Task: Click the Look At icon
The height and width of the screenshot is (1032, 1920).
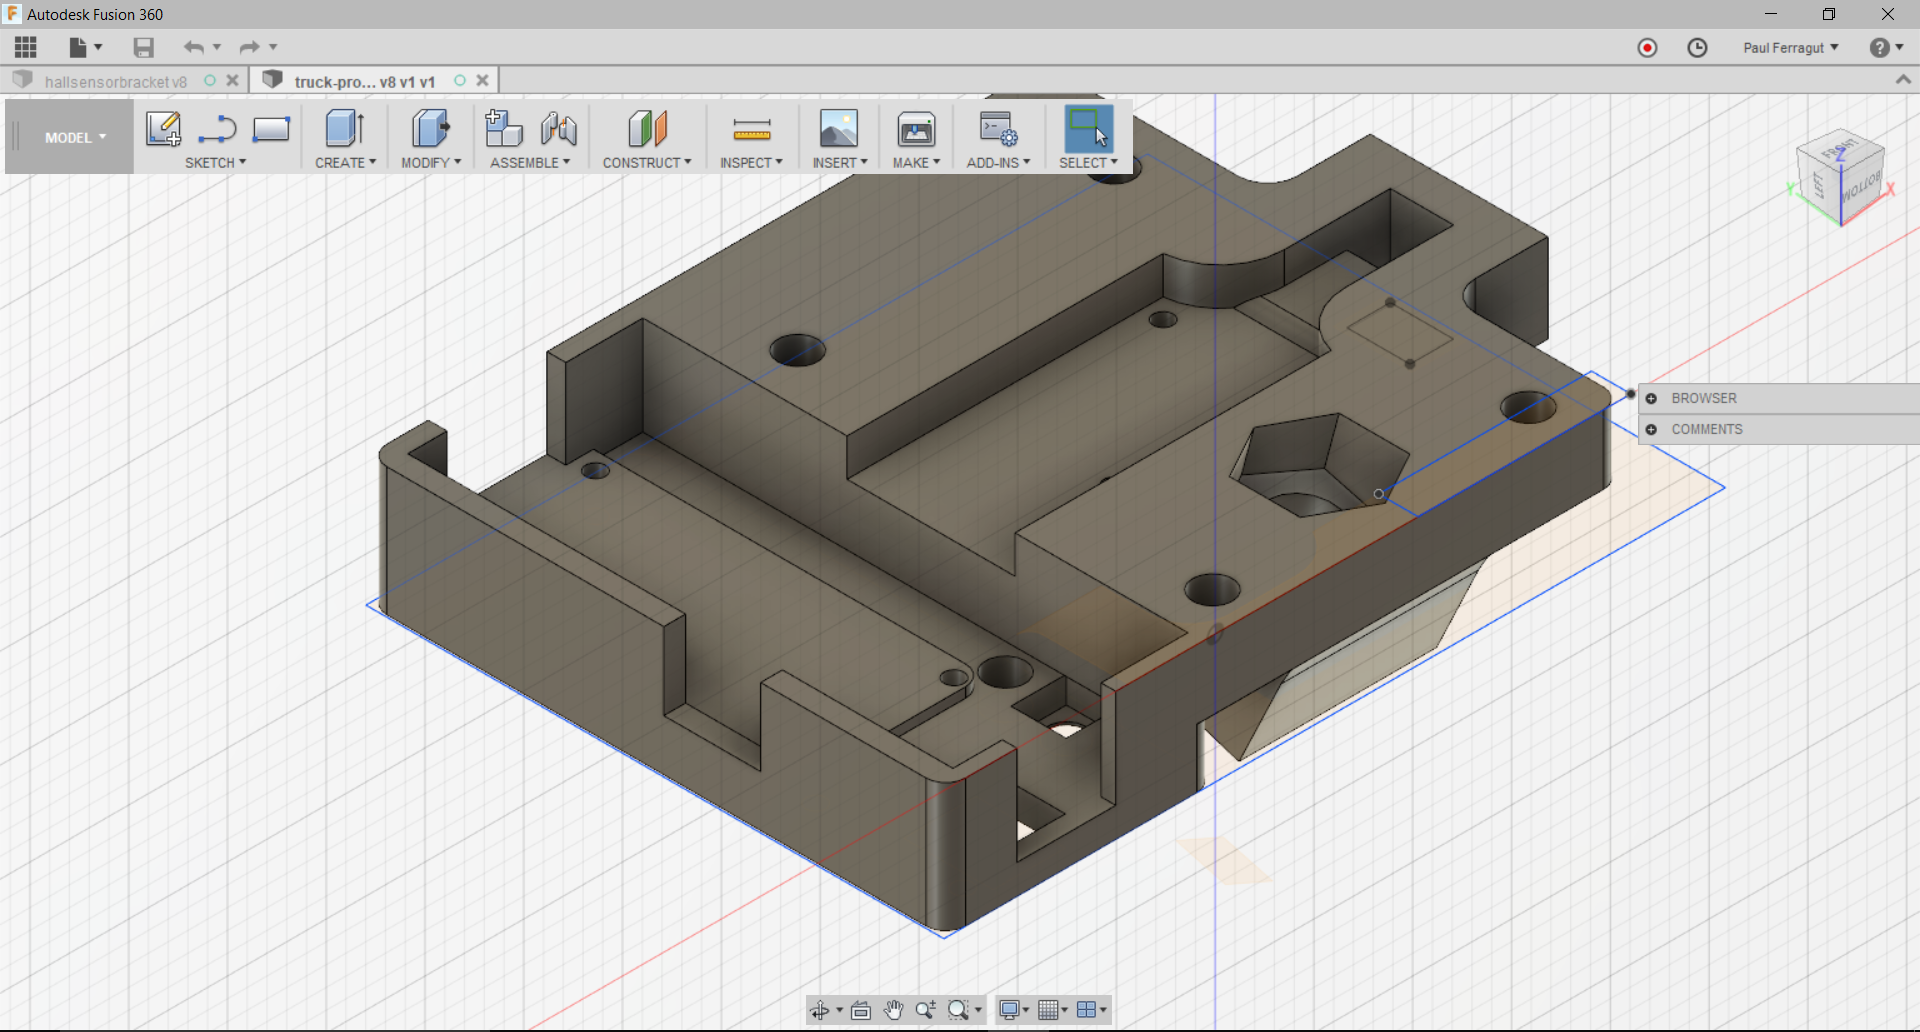Action: click(x=861, y=1010)
